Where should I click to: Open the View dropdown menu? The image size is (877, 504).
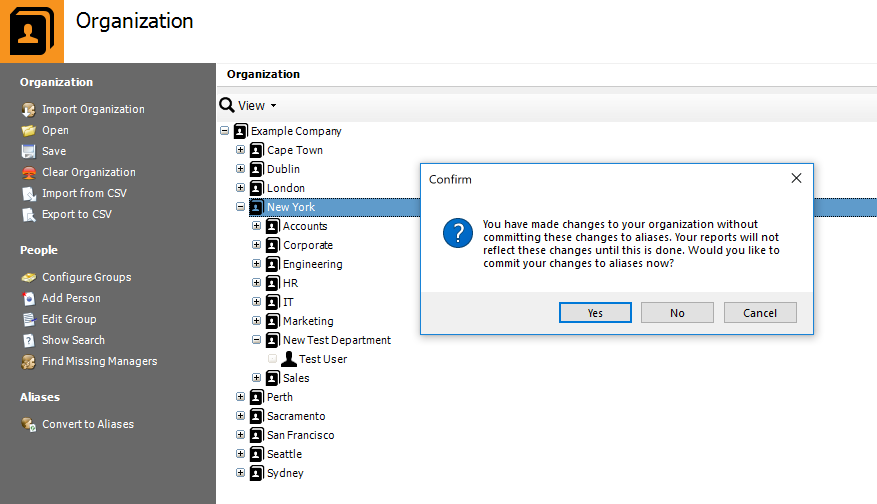pyautogui.click(x=249, y=106)
